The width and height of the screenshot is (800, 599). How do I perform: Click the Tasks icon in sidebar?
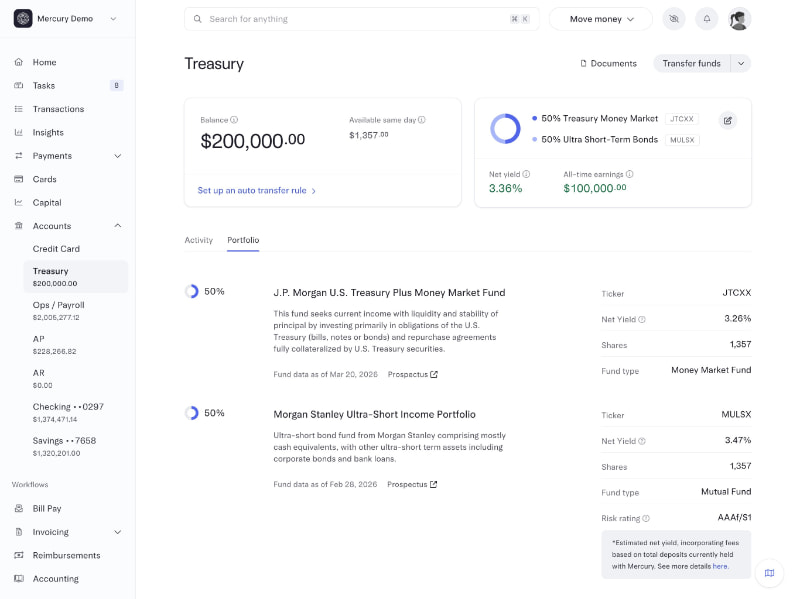[x=19, y=86]
